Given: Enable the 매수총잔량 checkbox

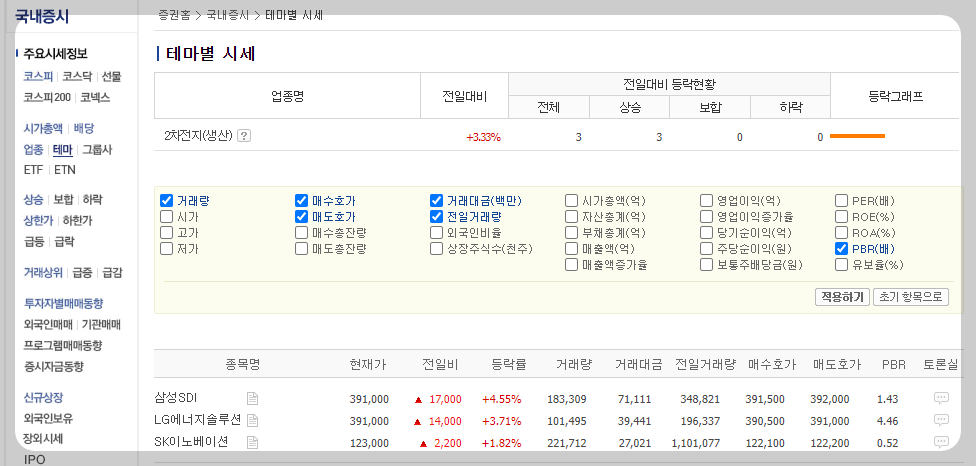Looking at the screenshot, I should [301, 233].
